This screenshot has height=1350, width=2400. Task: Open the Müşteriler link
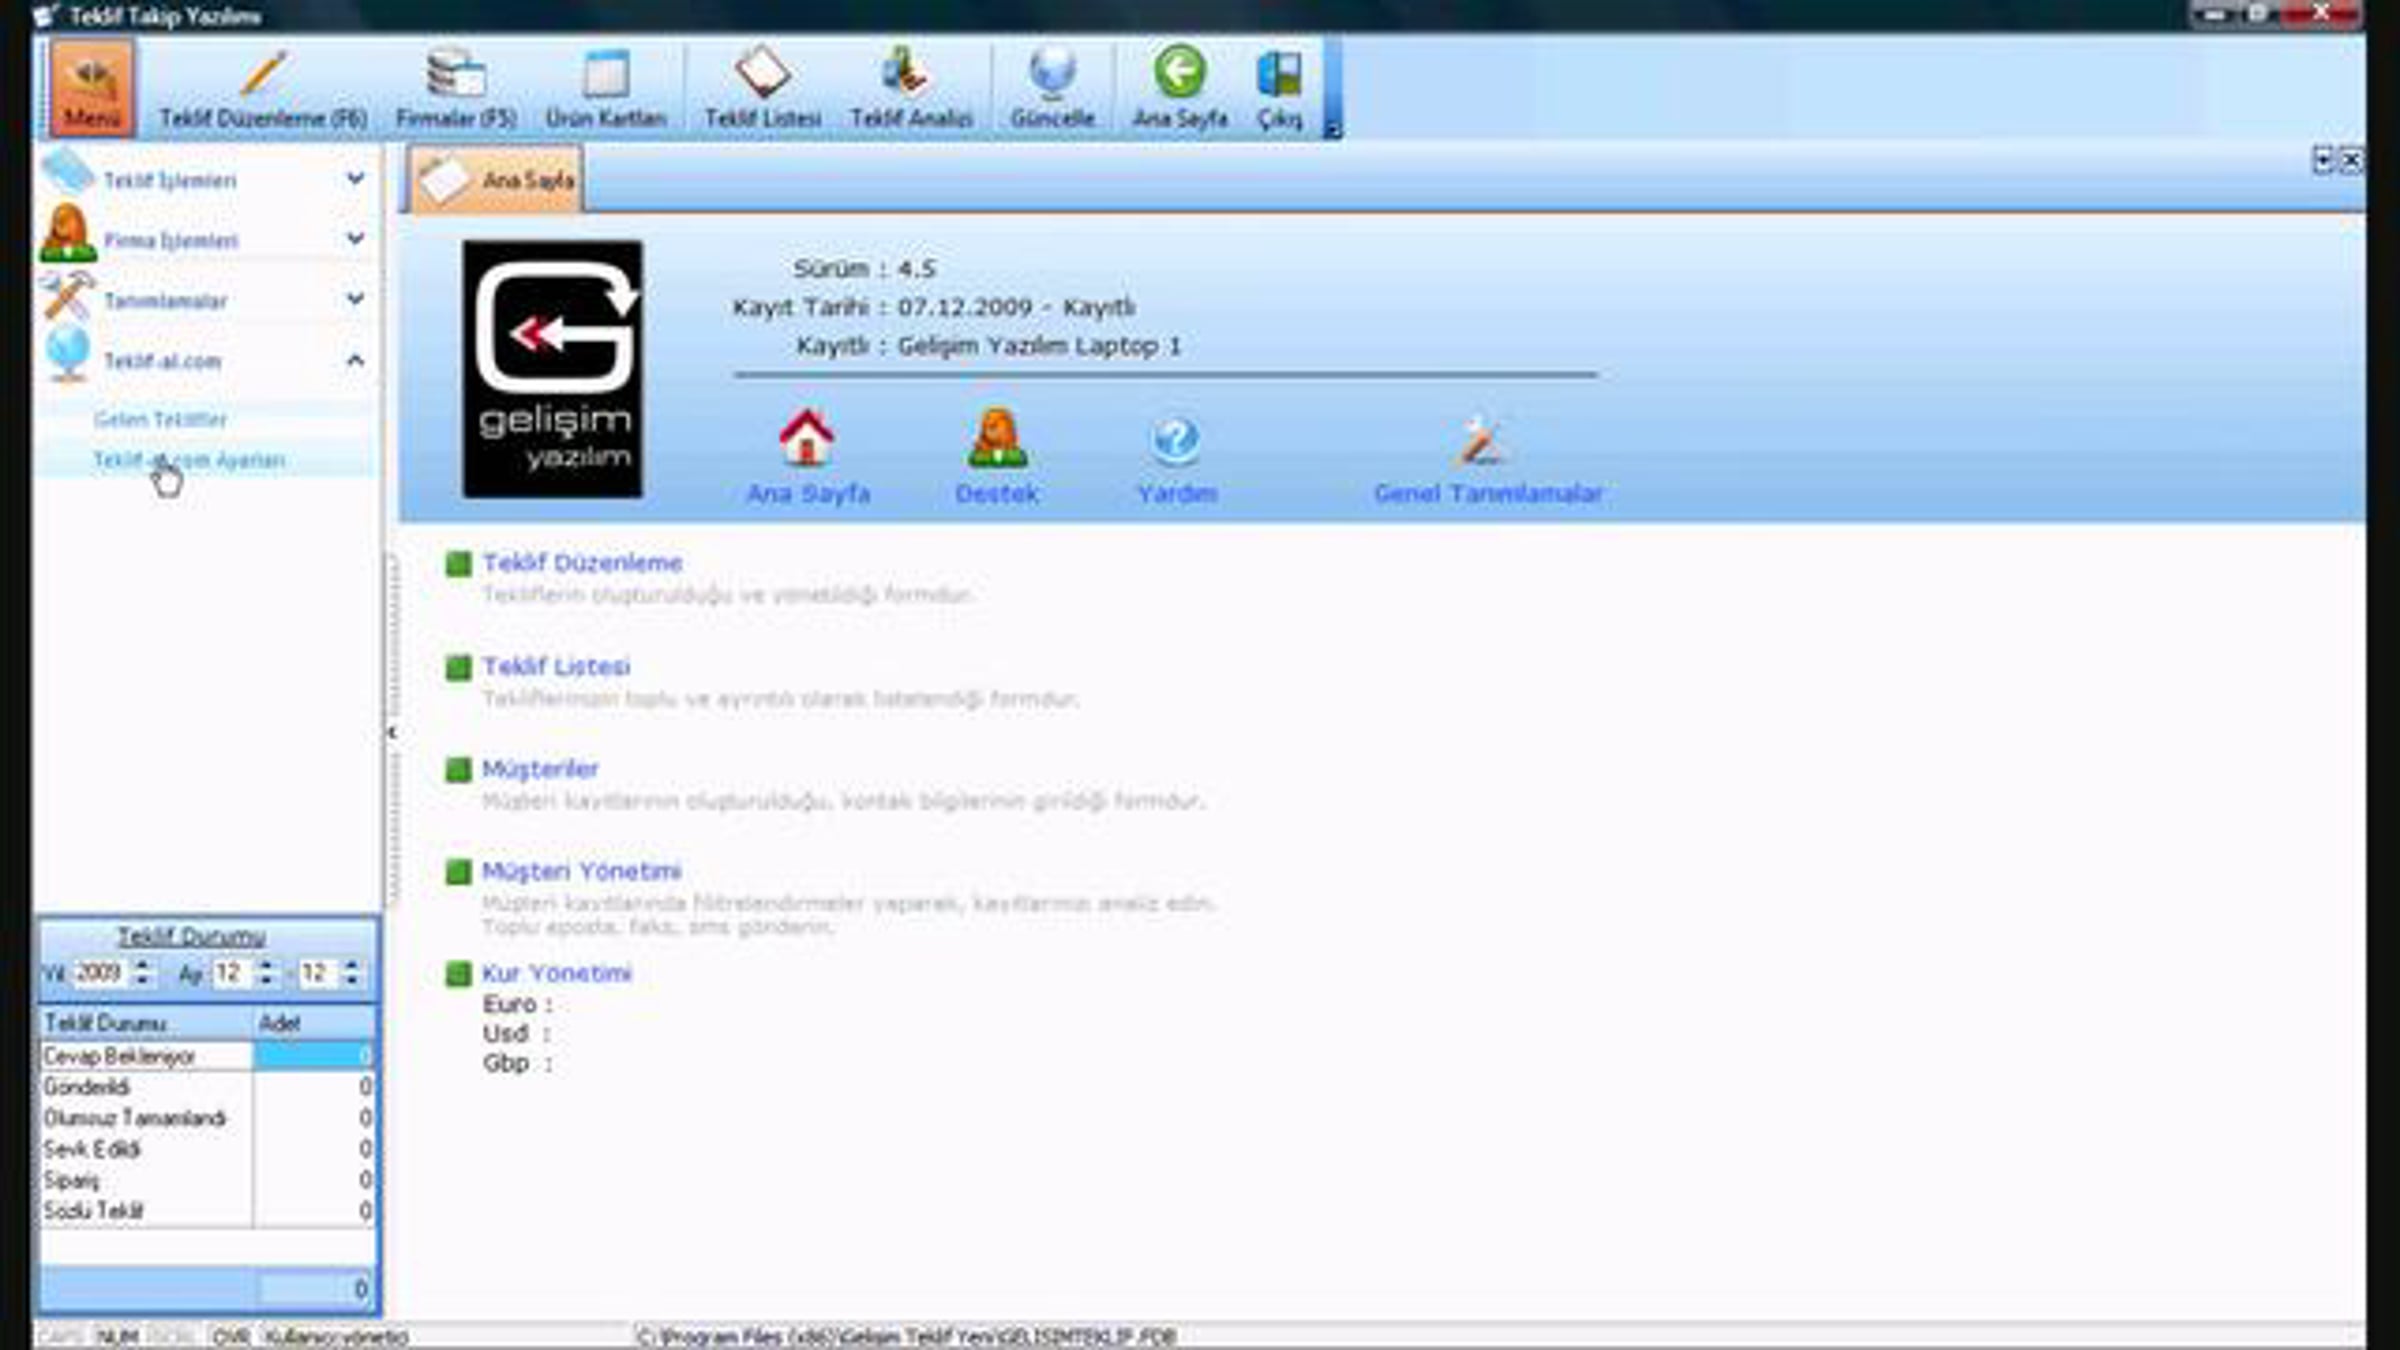pyautogui.click(x=540, y=769)
